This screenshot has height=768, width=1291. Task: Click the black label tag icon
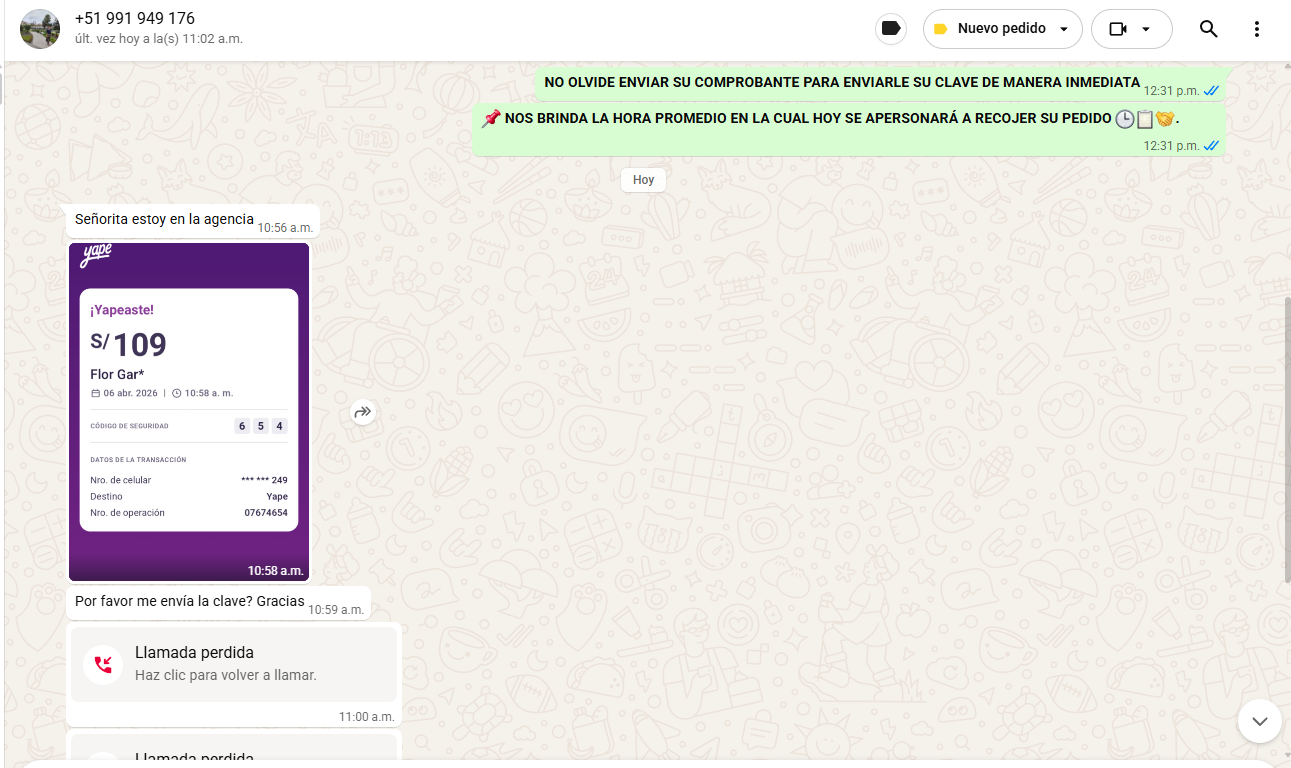coord(890,29)
